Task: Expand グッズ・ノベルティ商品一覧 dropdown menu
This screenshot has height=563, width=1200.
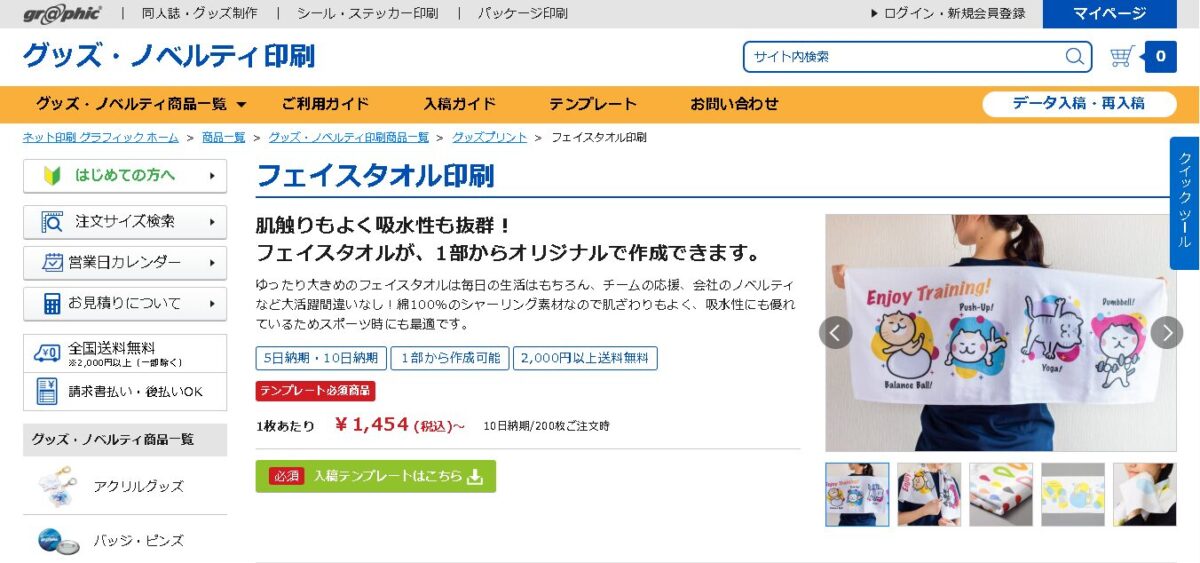Action: pos(141,104)
